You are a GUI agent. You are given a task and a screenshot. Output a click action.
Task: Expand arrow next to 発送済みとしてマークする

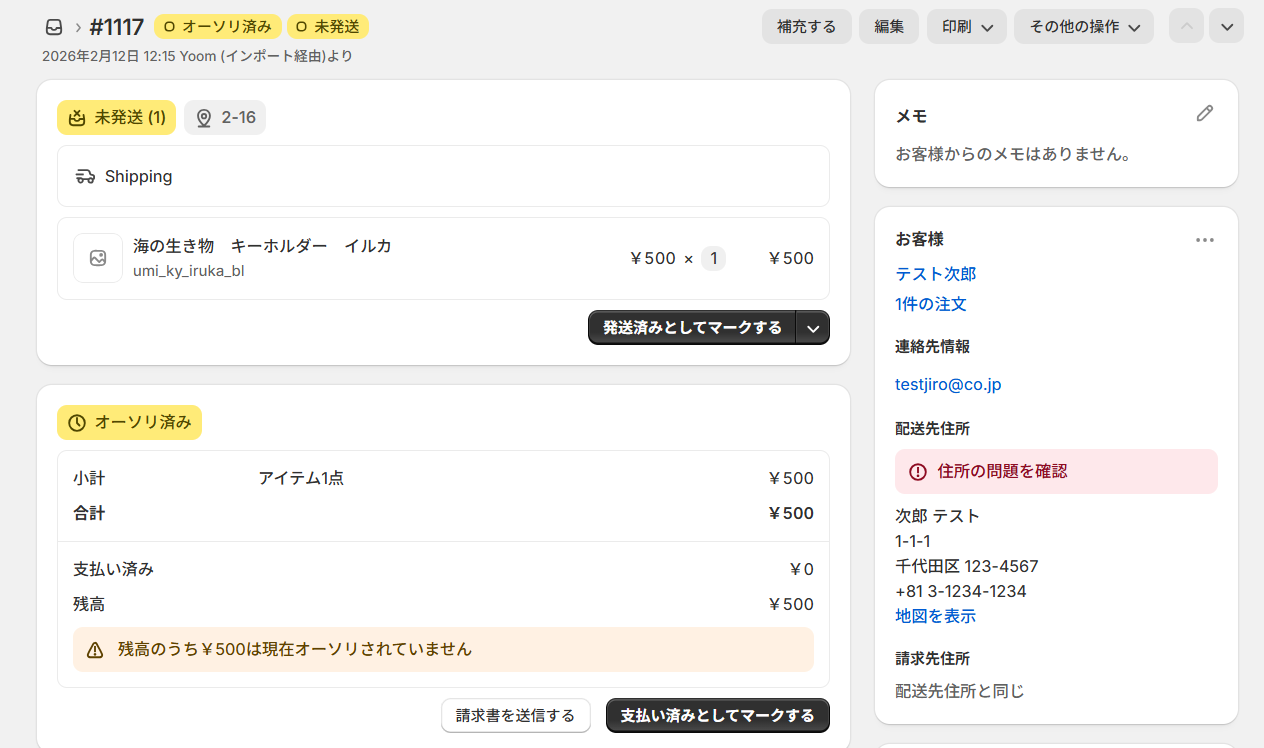813,328
